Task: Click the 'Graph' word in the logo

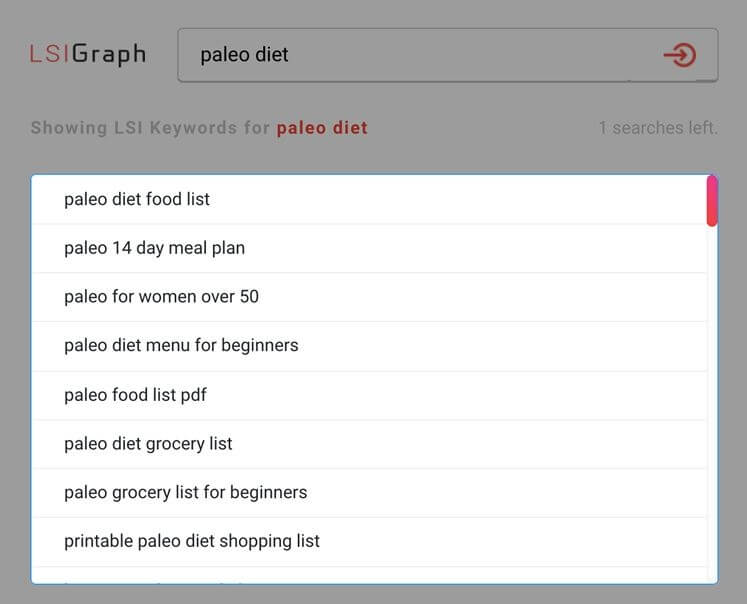Action: click(x=109, y=54)
